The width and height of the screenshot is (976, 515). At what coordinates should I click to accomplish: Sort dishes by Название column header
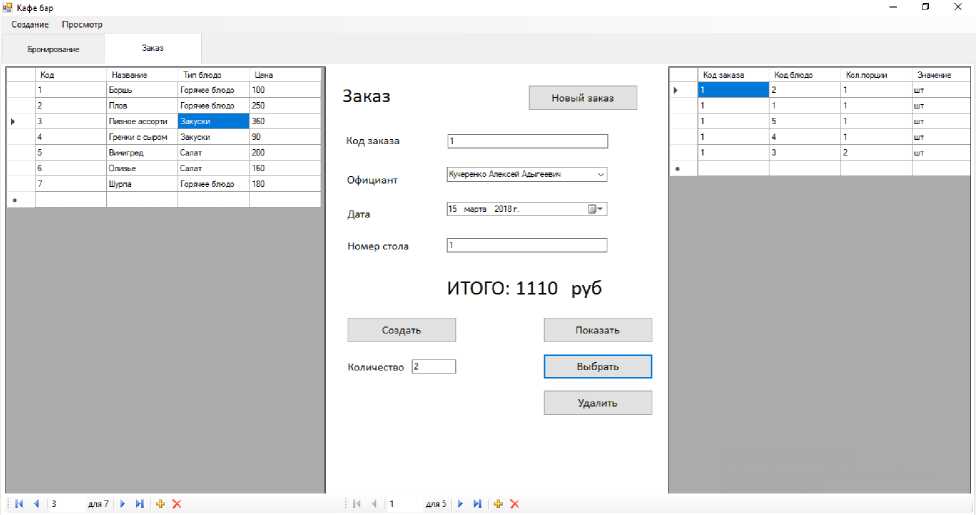click(142, 75)
